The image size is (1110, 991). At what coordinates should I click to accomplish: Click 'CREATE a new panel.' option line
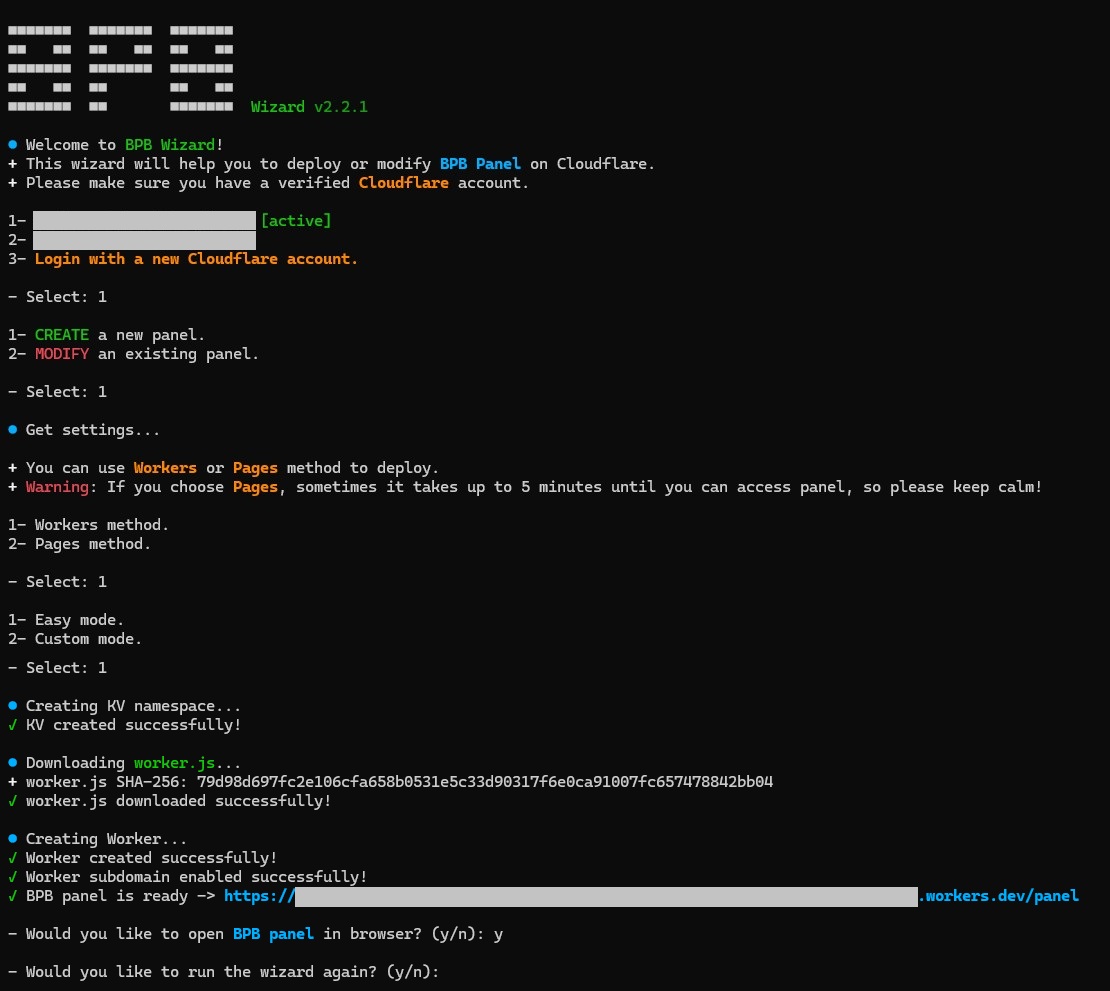click(x=106, y=335)
